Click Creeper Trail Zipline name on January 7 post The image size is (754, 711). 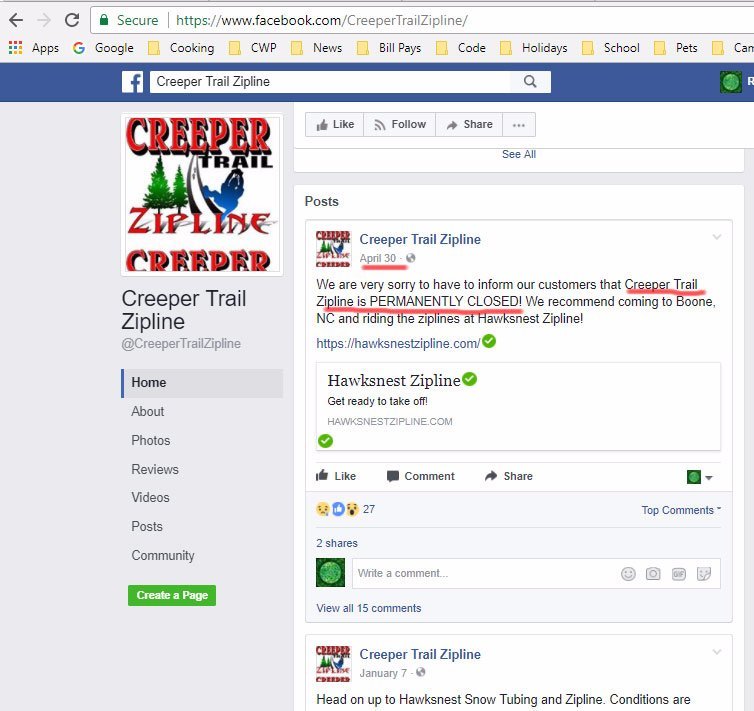(x=420, y=654)
